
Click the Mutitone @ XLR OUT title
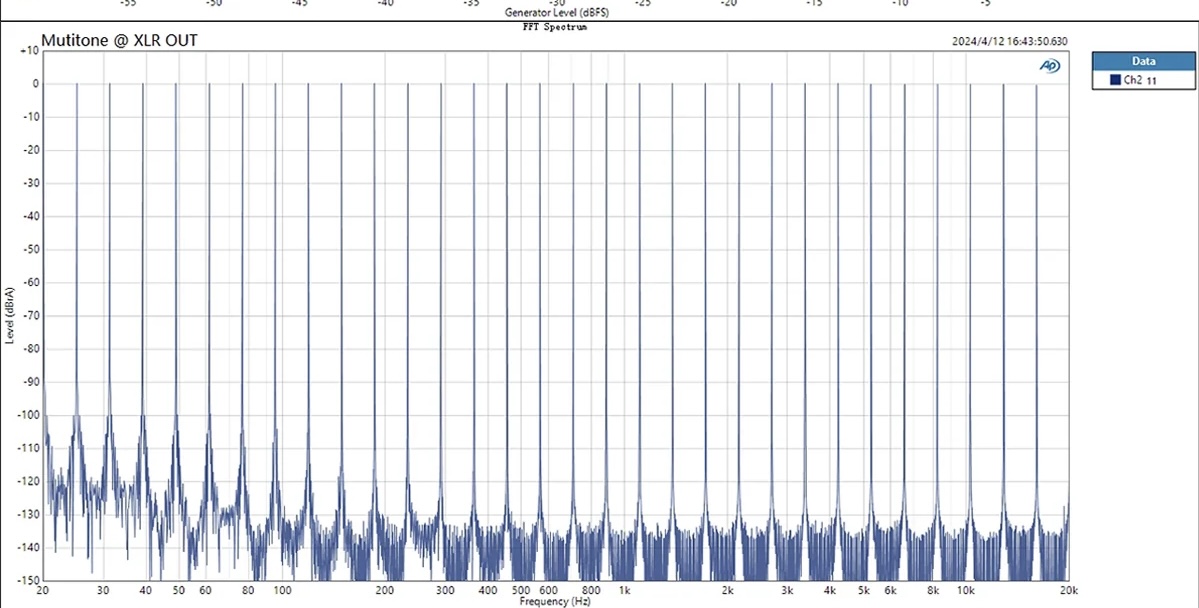(119, 41)
